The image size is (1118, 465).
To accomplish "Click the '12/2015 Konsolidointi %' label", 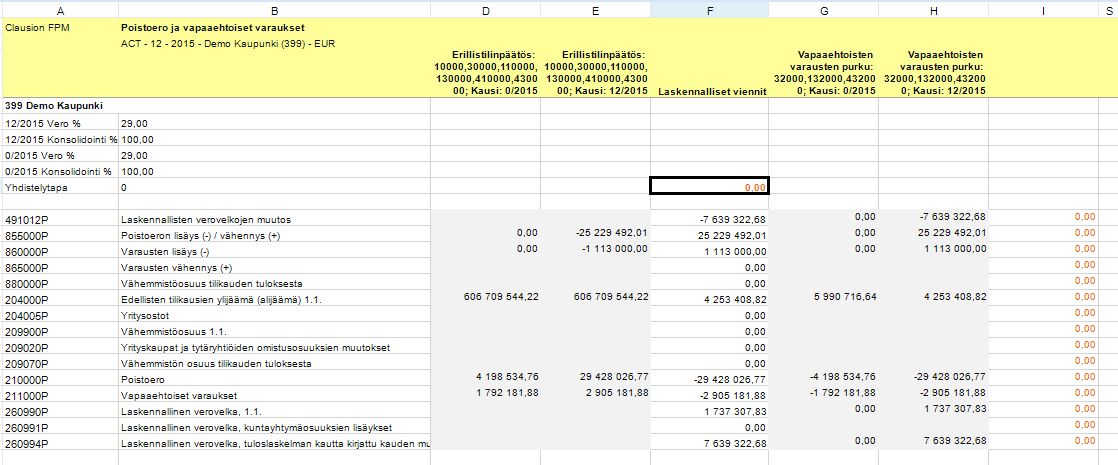I will coord(61,140).
